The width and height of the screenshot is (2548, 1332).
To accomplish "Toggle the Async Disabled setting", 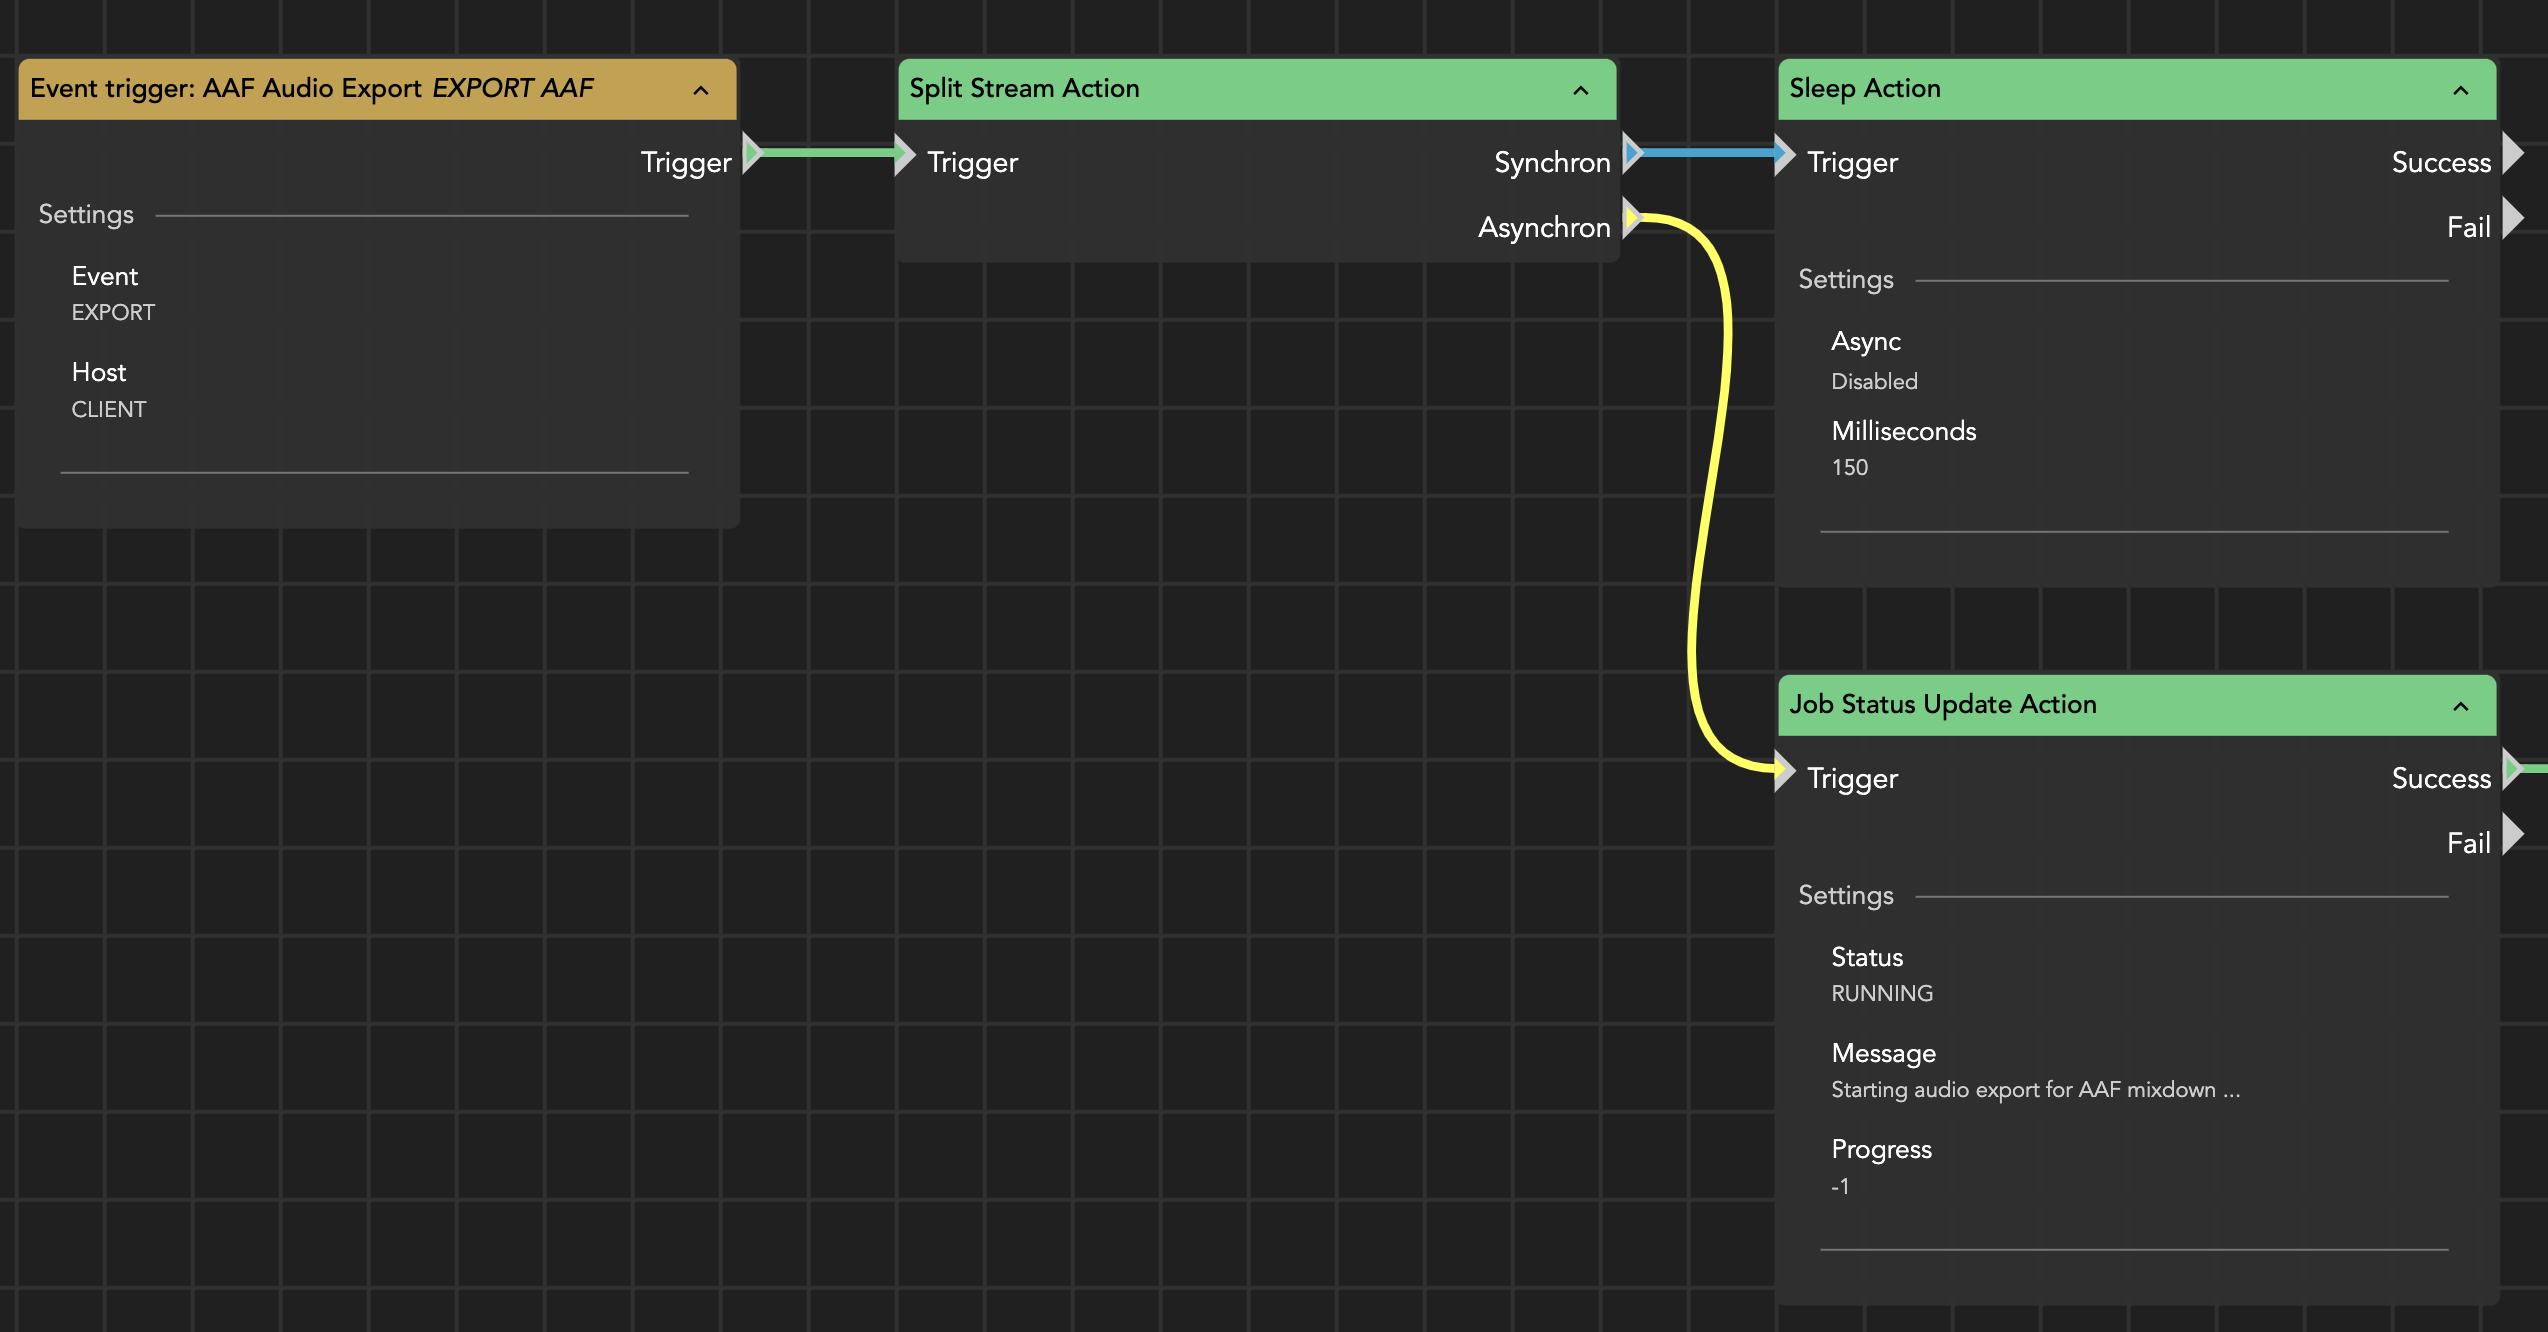I will 1874,381.
